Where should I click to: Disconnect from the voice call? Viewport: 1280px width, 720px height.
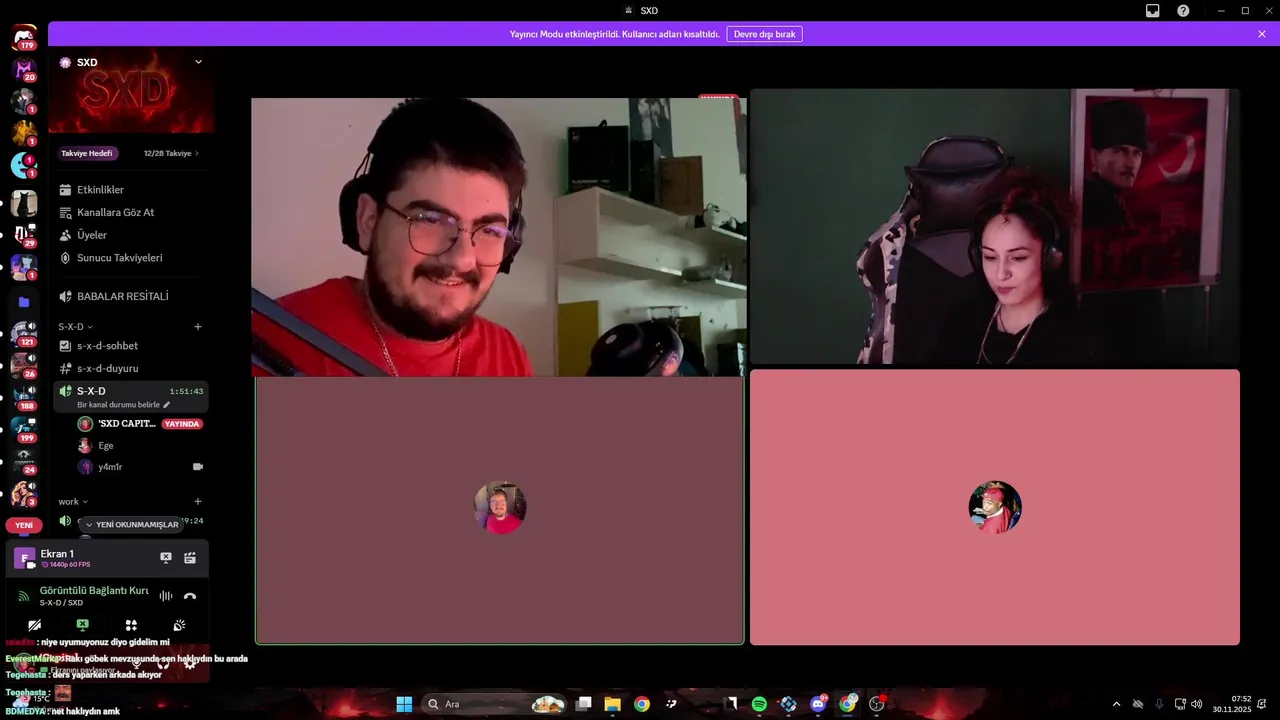coord(190,596)
